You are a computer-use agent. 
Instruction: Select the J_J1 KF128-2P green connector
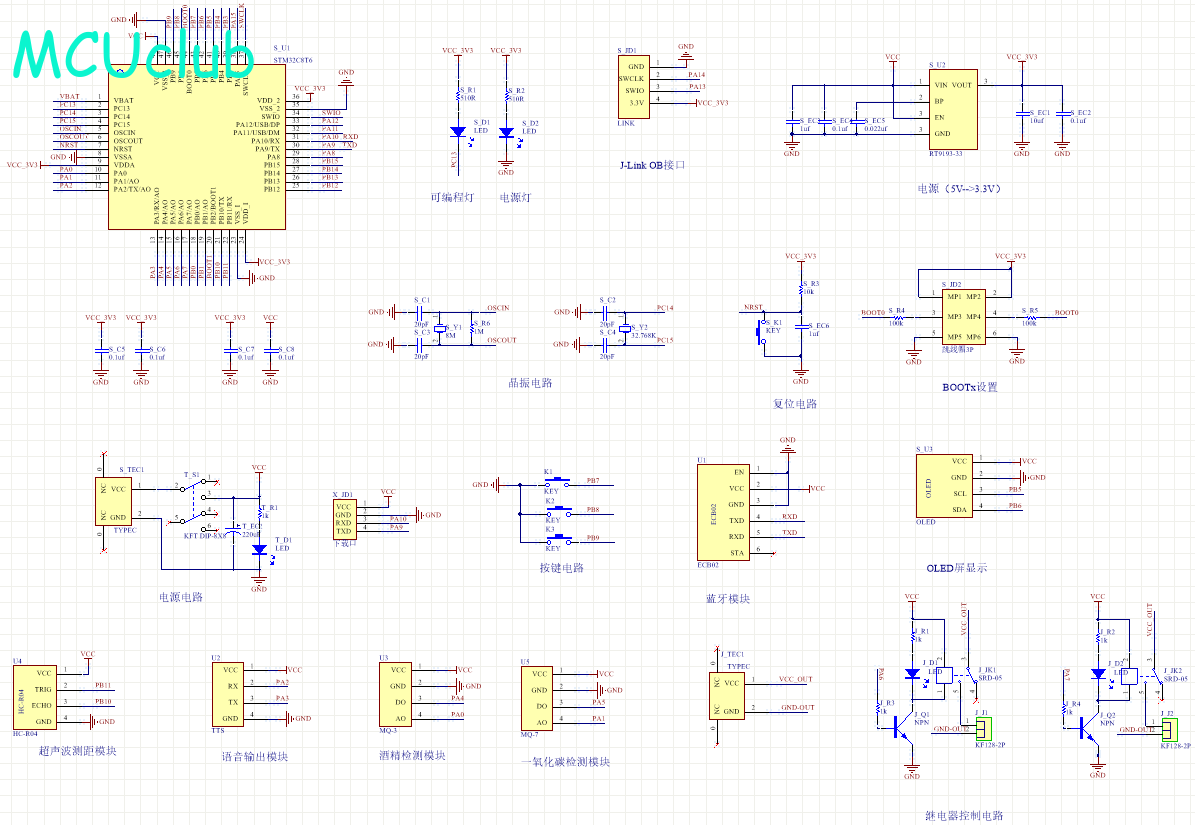pyautogui.click(x=983, y=730)
